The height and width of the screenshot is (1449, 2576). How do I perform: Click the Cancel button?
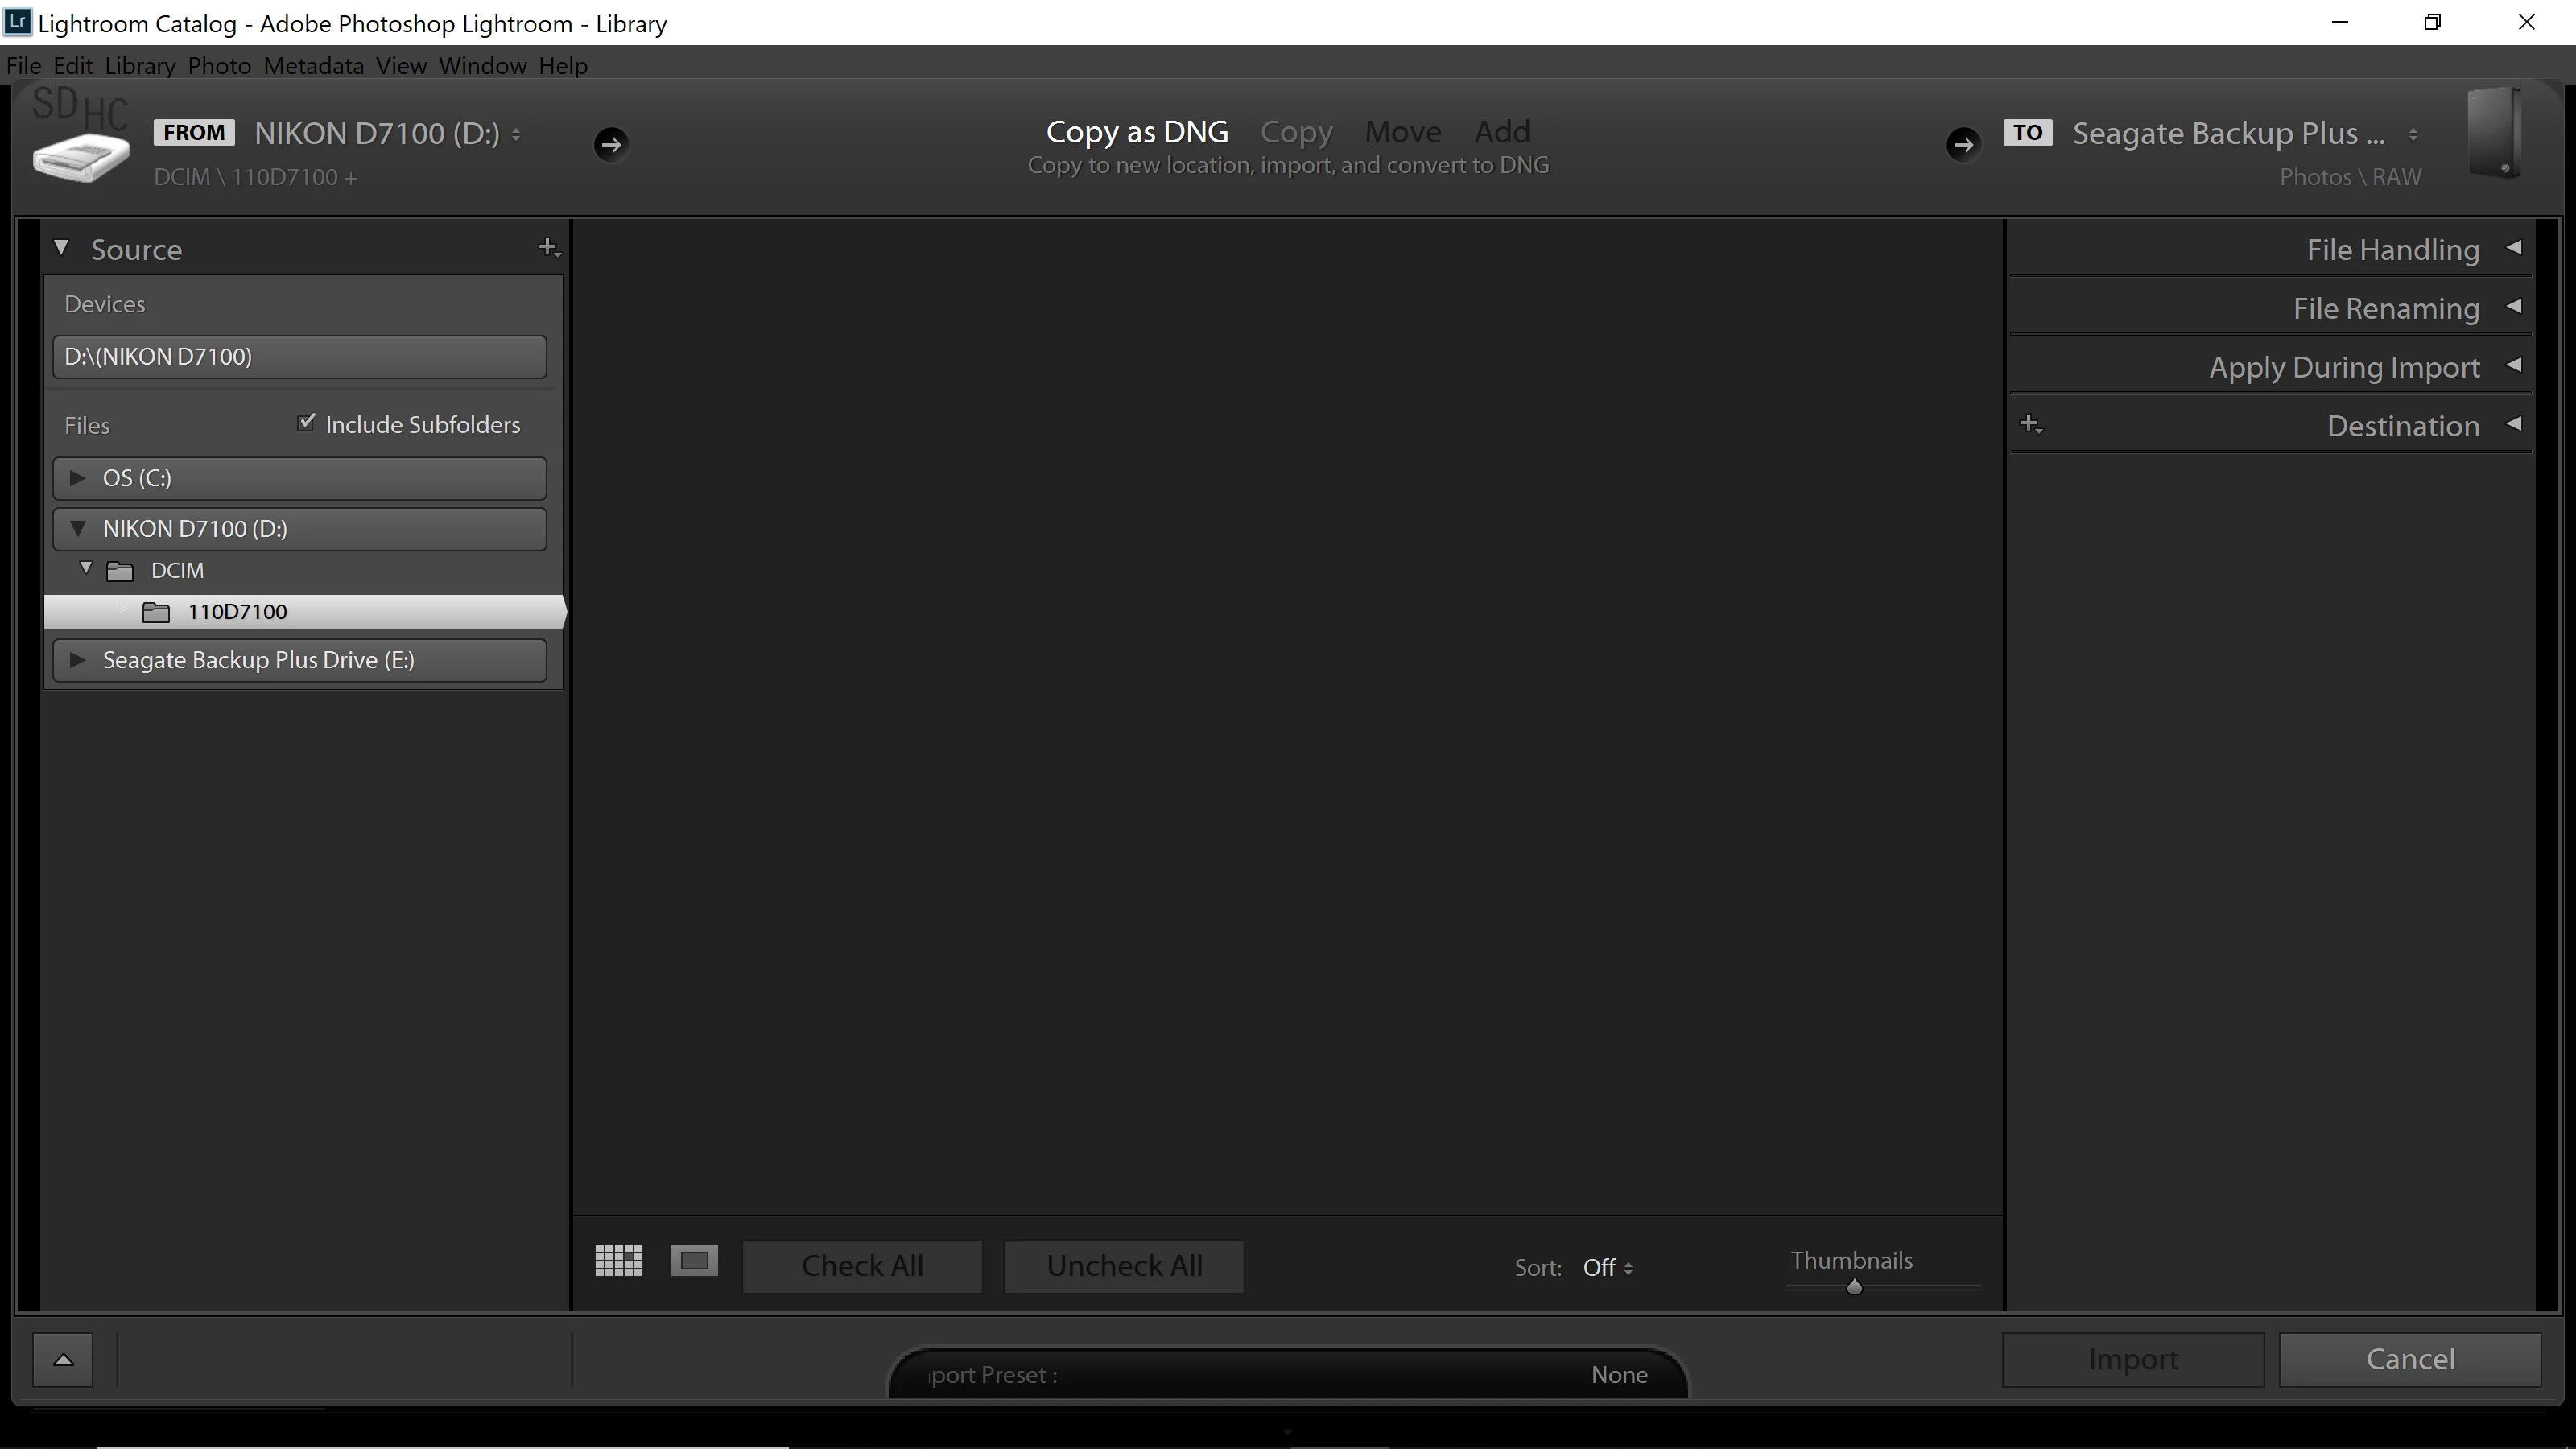pos(2409,1359)
